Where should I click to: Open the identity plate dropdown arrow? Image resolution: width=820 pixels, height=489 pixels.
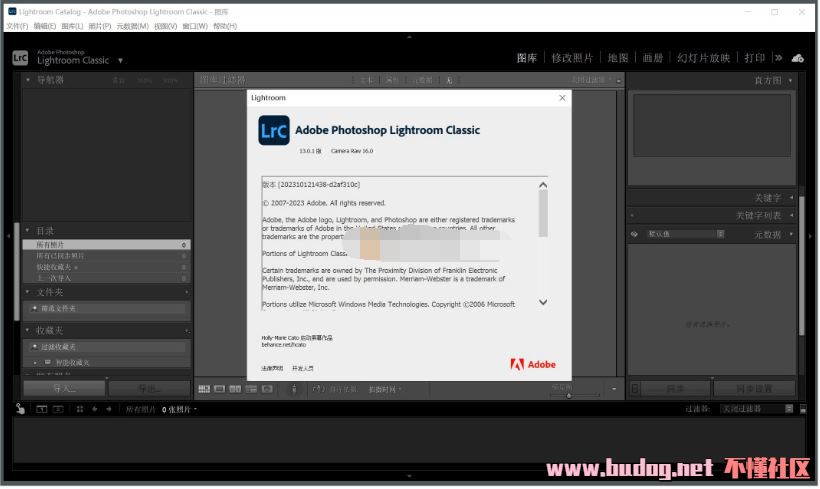click(120, 61)
